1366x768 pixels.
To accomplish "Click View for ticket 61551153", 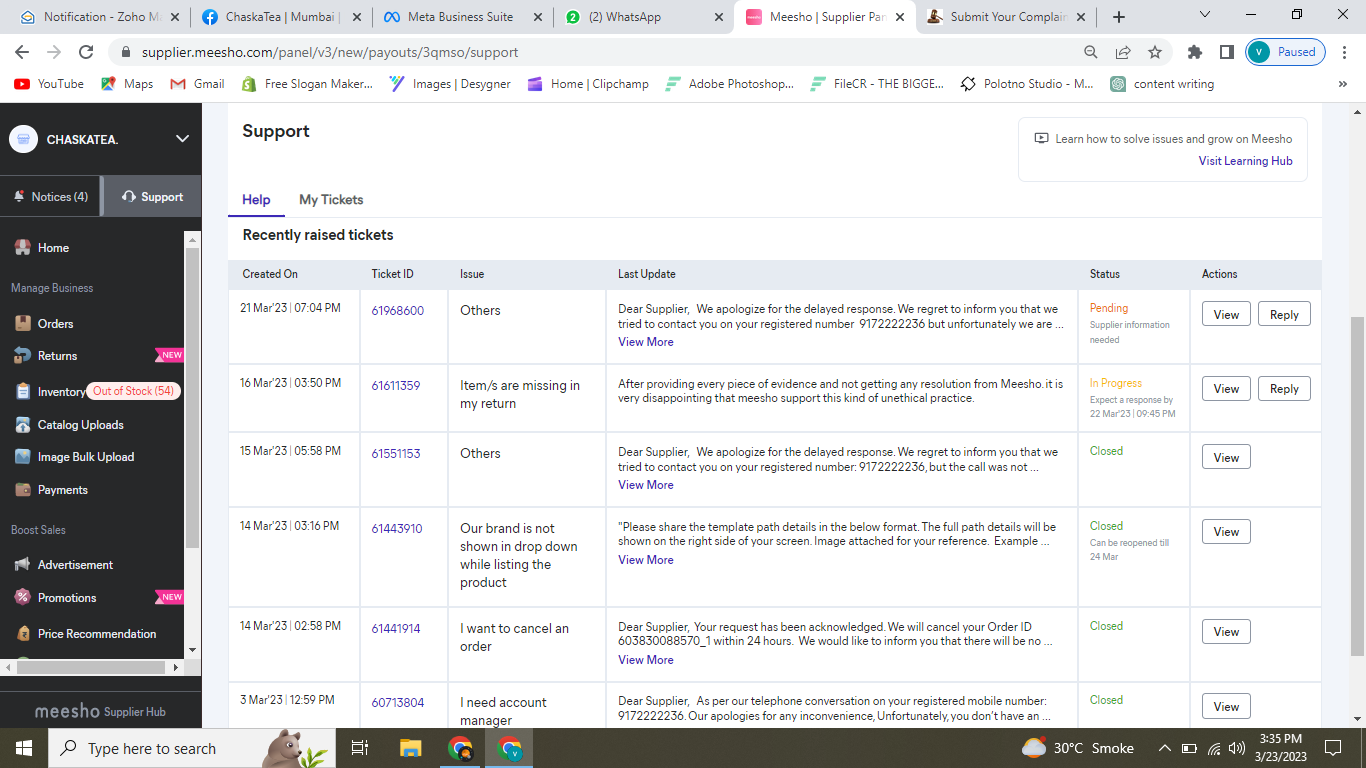I will coord(1226,458).
